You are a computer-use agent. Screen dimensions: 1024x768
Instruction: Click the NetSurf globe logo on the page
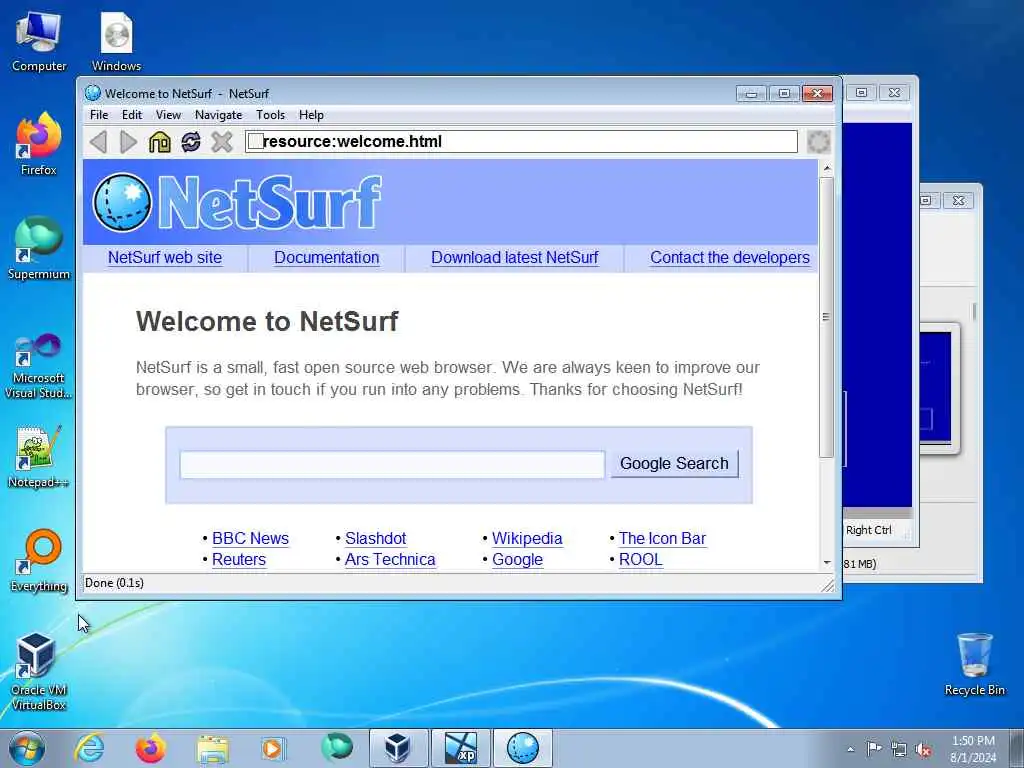coord(122,202)
